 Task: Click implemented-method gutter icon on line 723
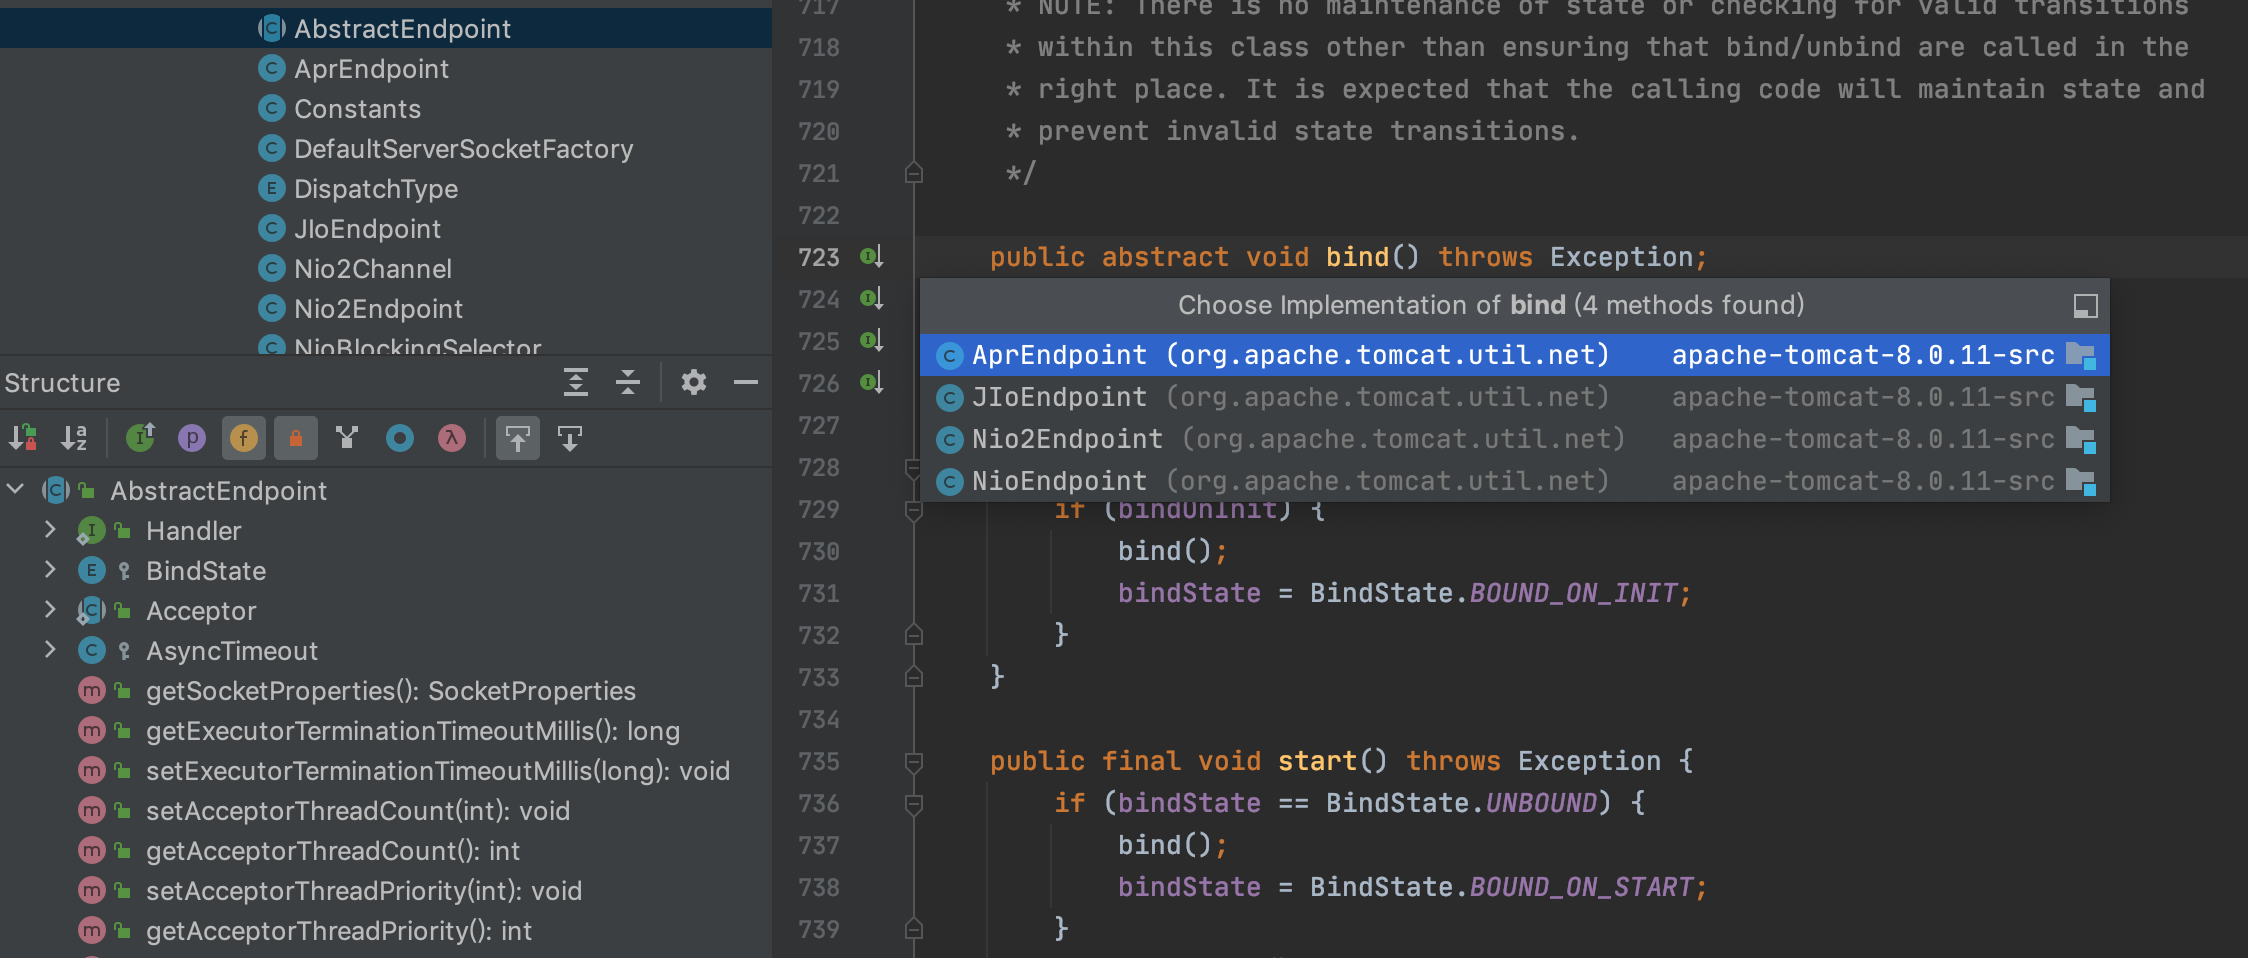[871, 257]
